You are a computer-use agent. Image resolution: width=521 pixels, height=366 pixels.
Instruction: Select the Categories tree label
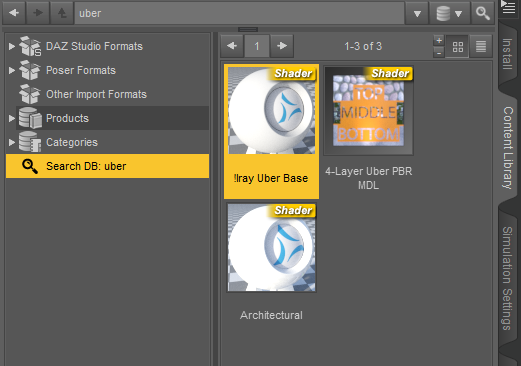click(72, 142)
